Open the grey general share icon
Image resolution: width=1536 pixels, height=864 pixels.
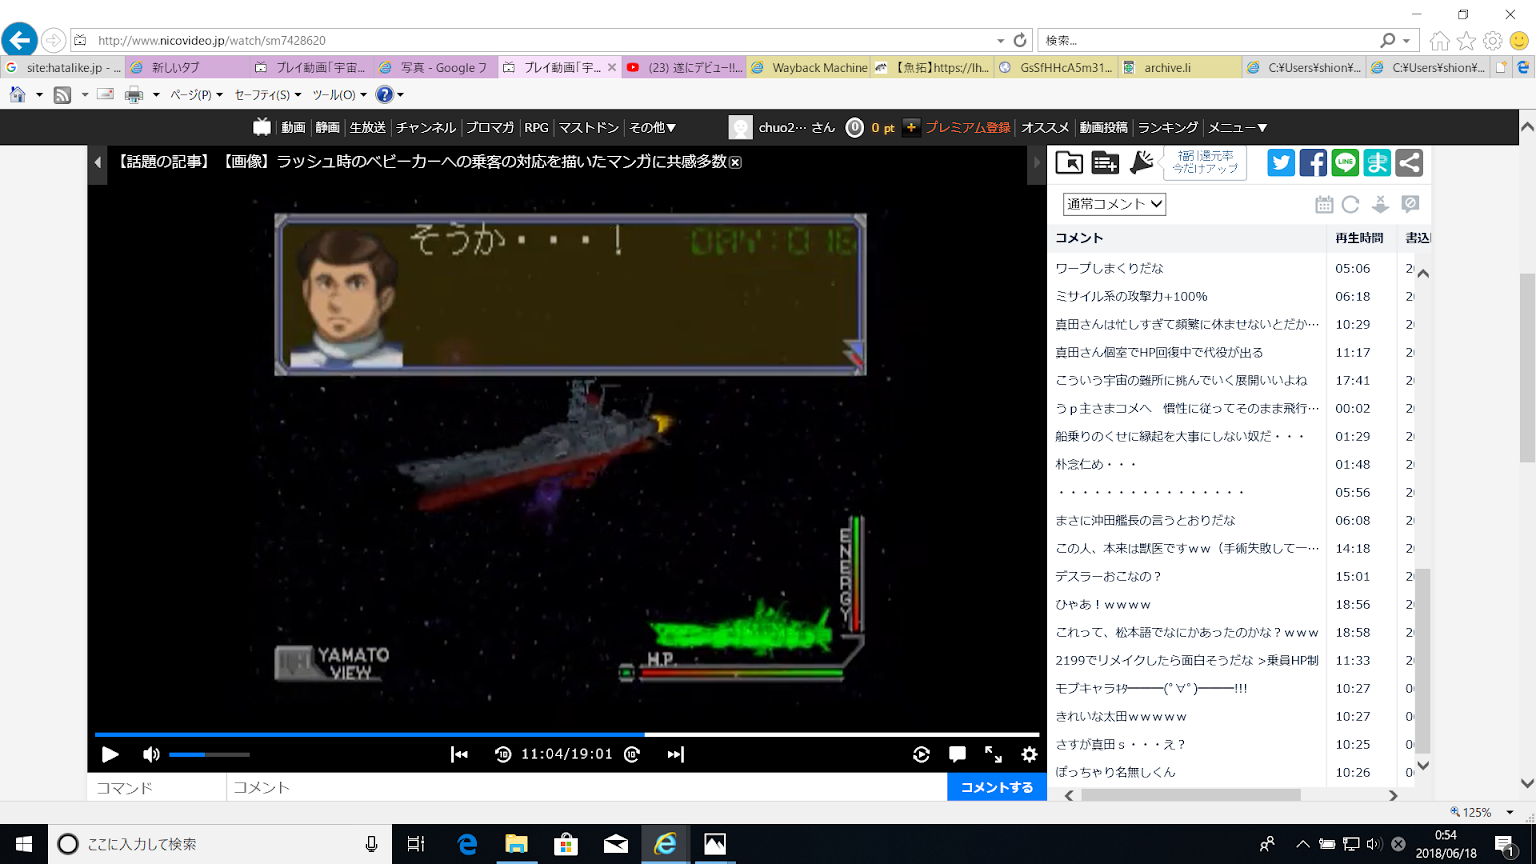click(1409, 163)
